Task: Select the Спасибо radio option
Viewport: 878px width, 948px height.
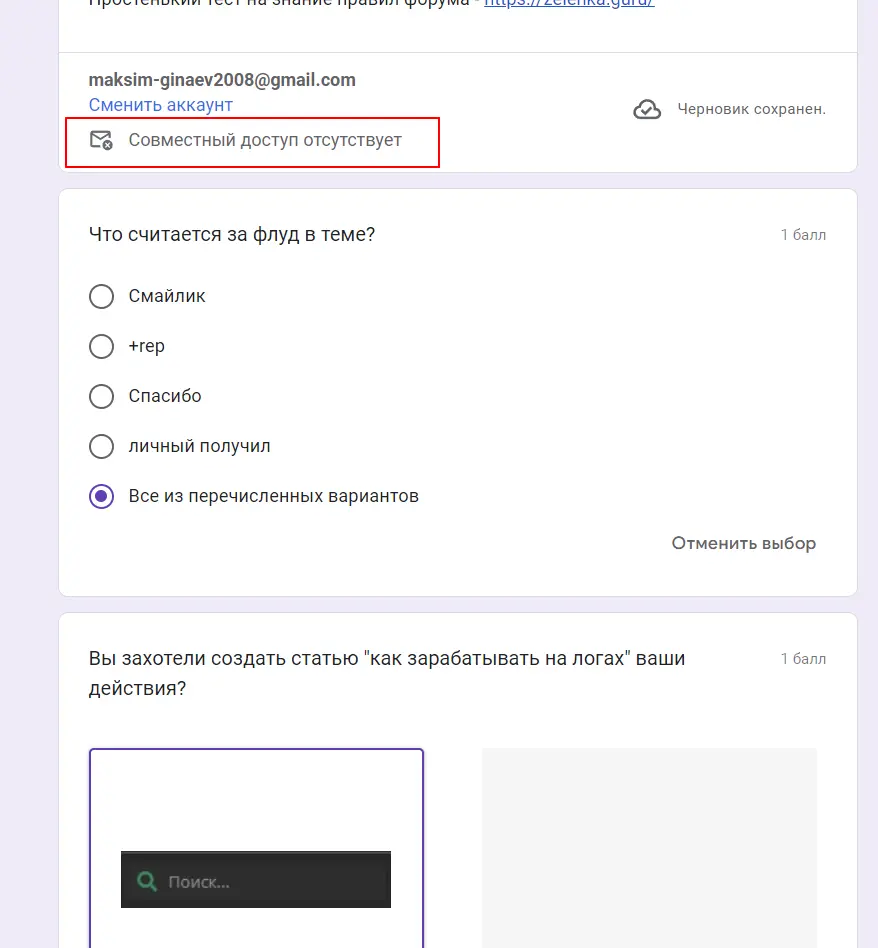Action: [102, 397]
